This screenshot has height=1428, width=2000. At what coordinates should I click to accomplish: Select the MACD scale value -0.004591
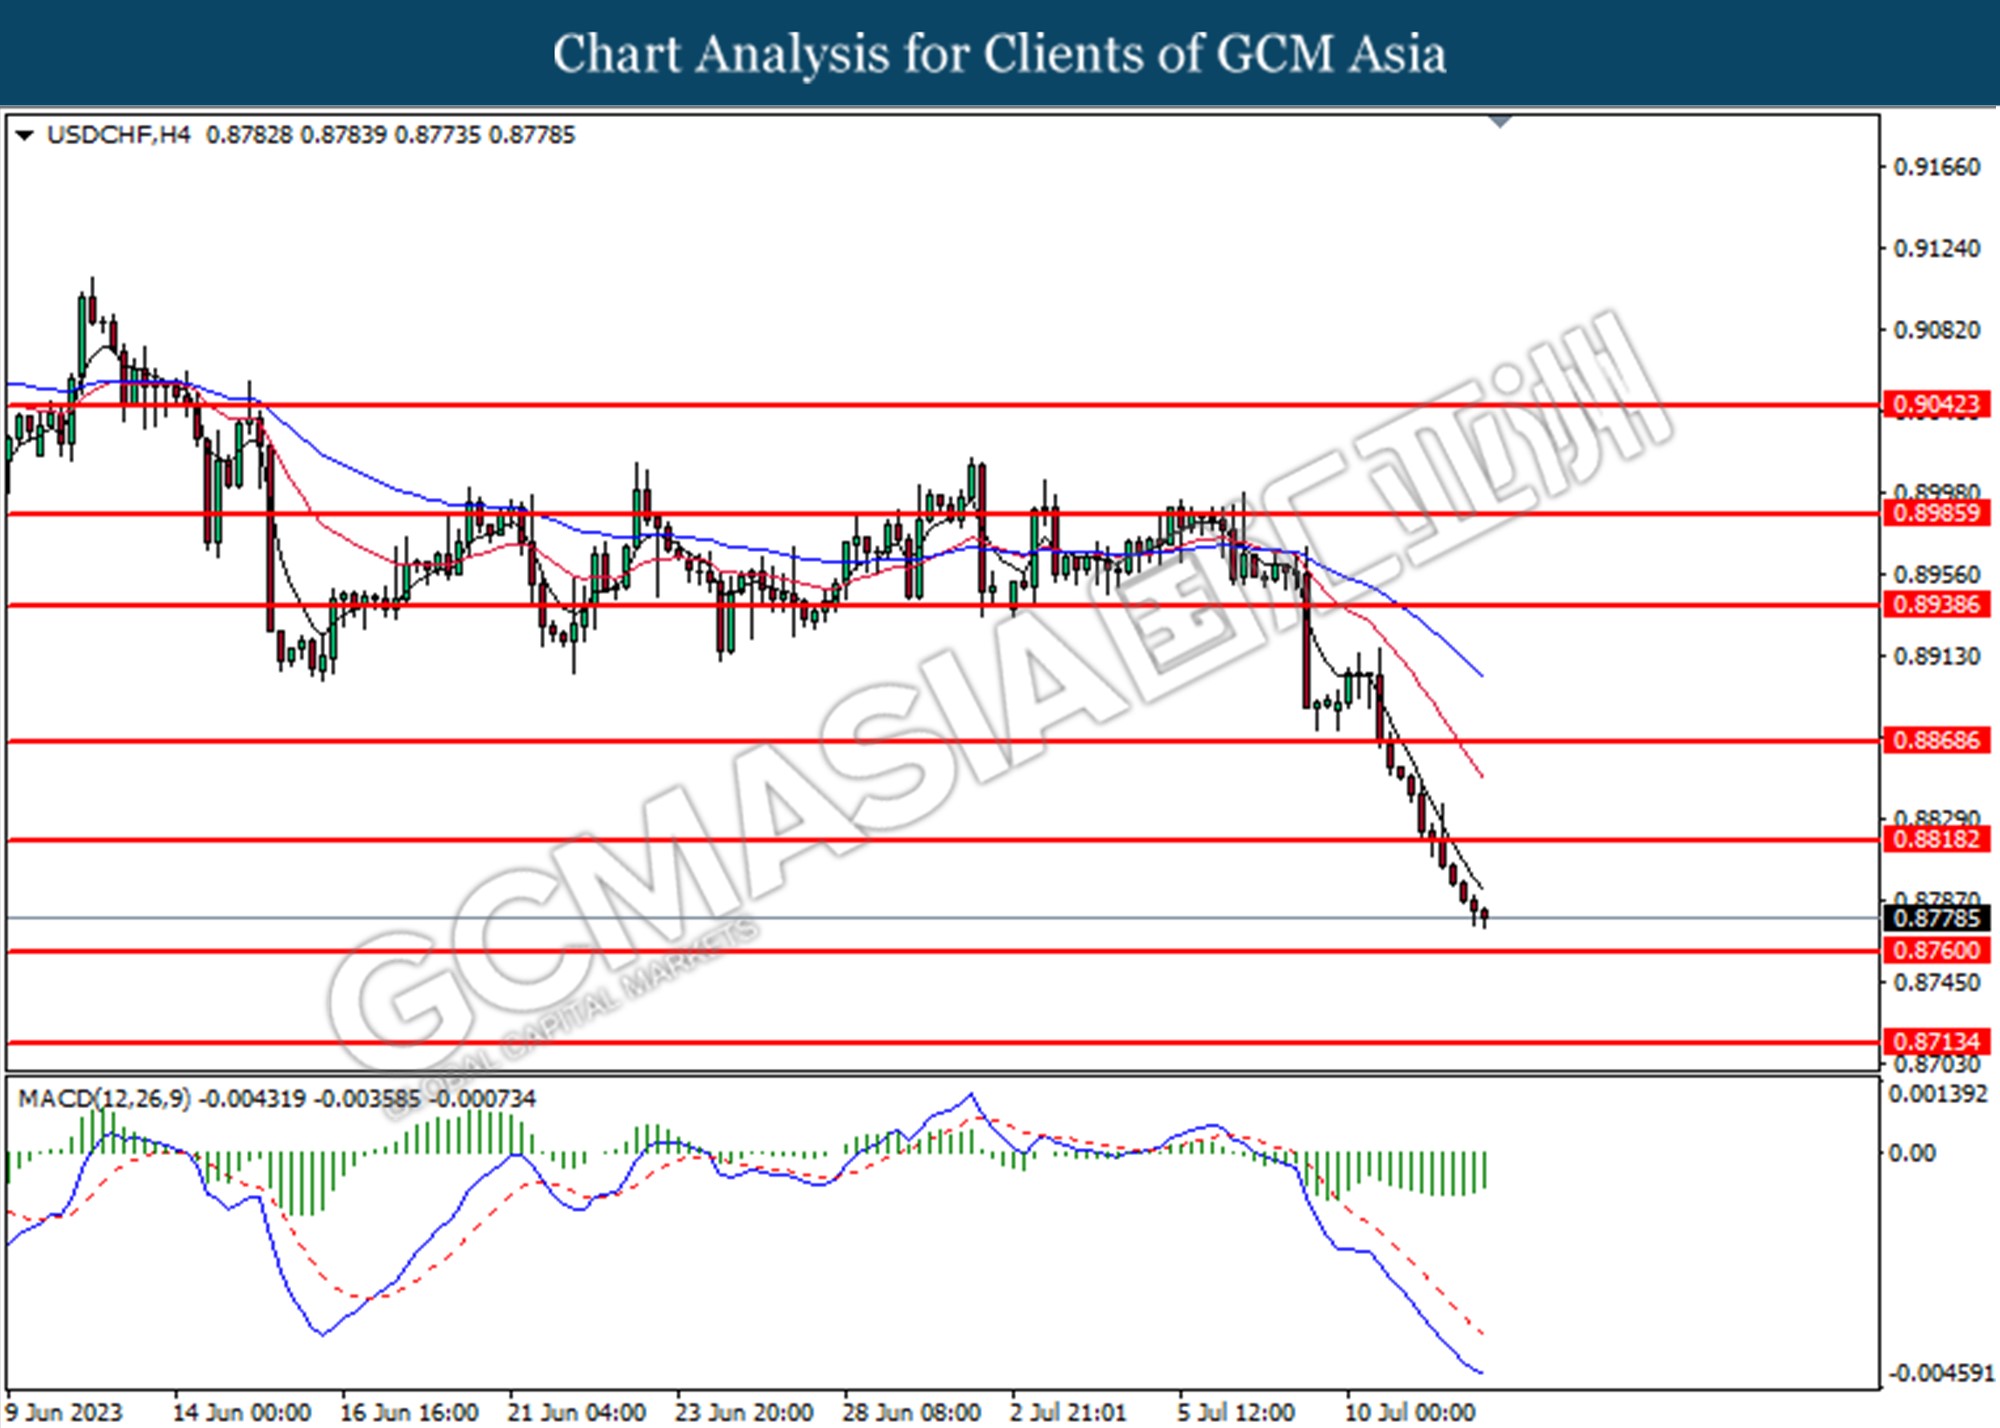(x=1940, y=1373)
